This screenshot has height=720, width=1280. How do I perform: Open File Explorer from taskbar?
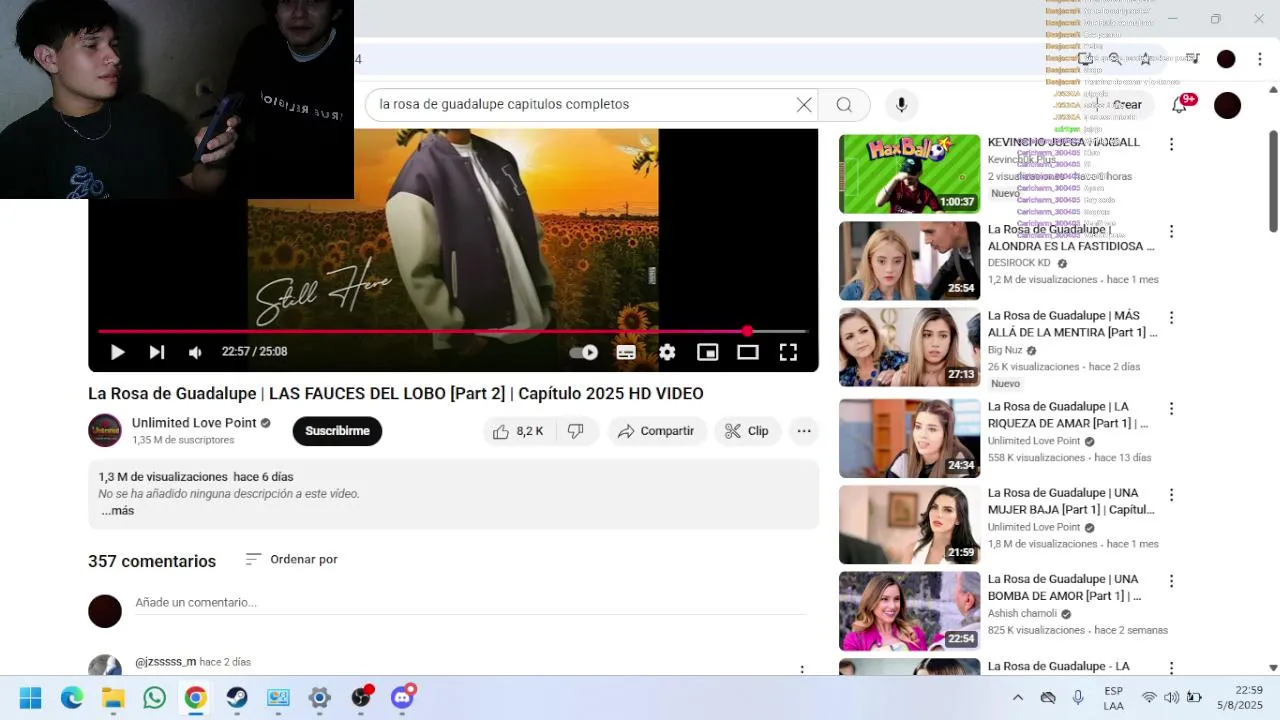pyautogui.click(x=113, y=698)
